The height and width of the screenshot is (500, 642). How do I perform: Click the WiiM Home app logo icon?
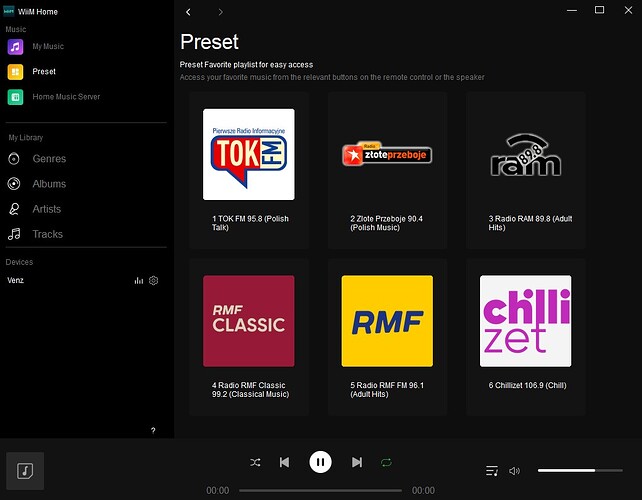tap(9, 11)
